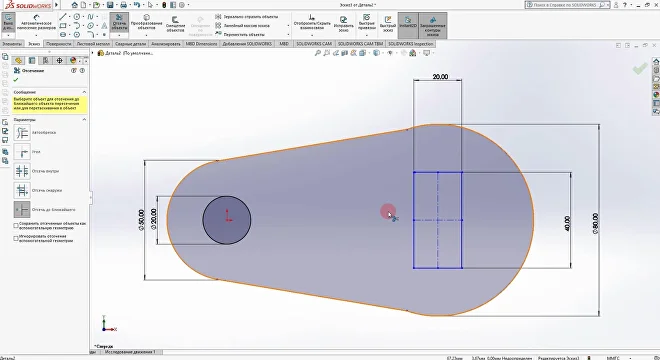Image resolution: width=660 pixels, height=360 pixels.
Task: Click Linear Sketch Pattern (Линейный массив эскиза)
Action: tap(242, 26)
